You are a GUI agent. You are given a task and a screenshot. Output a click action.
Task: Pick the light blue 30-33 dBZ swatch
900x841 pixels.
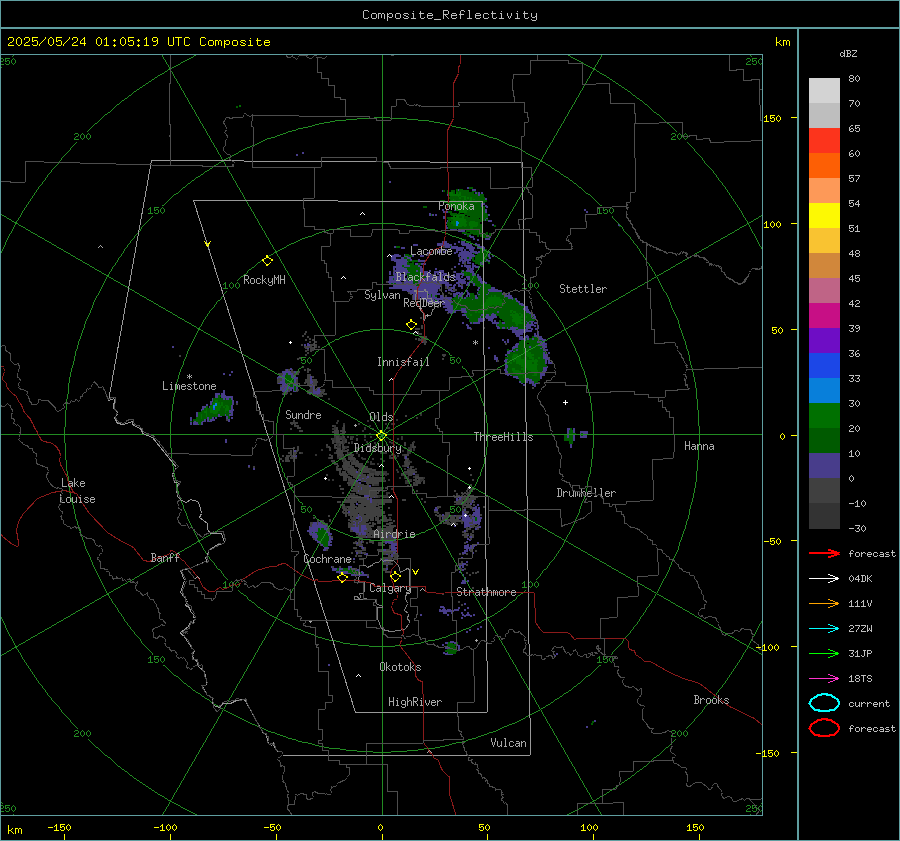[x=824, y=391]
